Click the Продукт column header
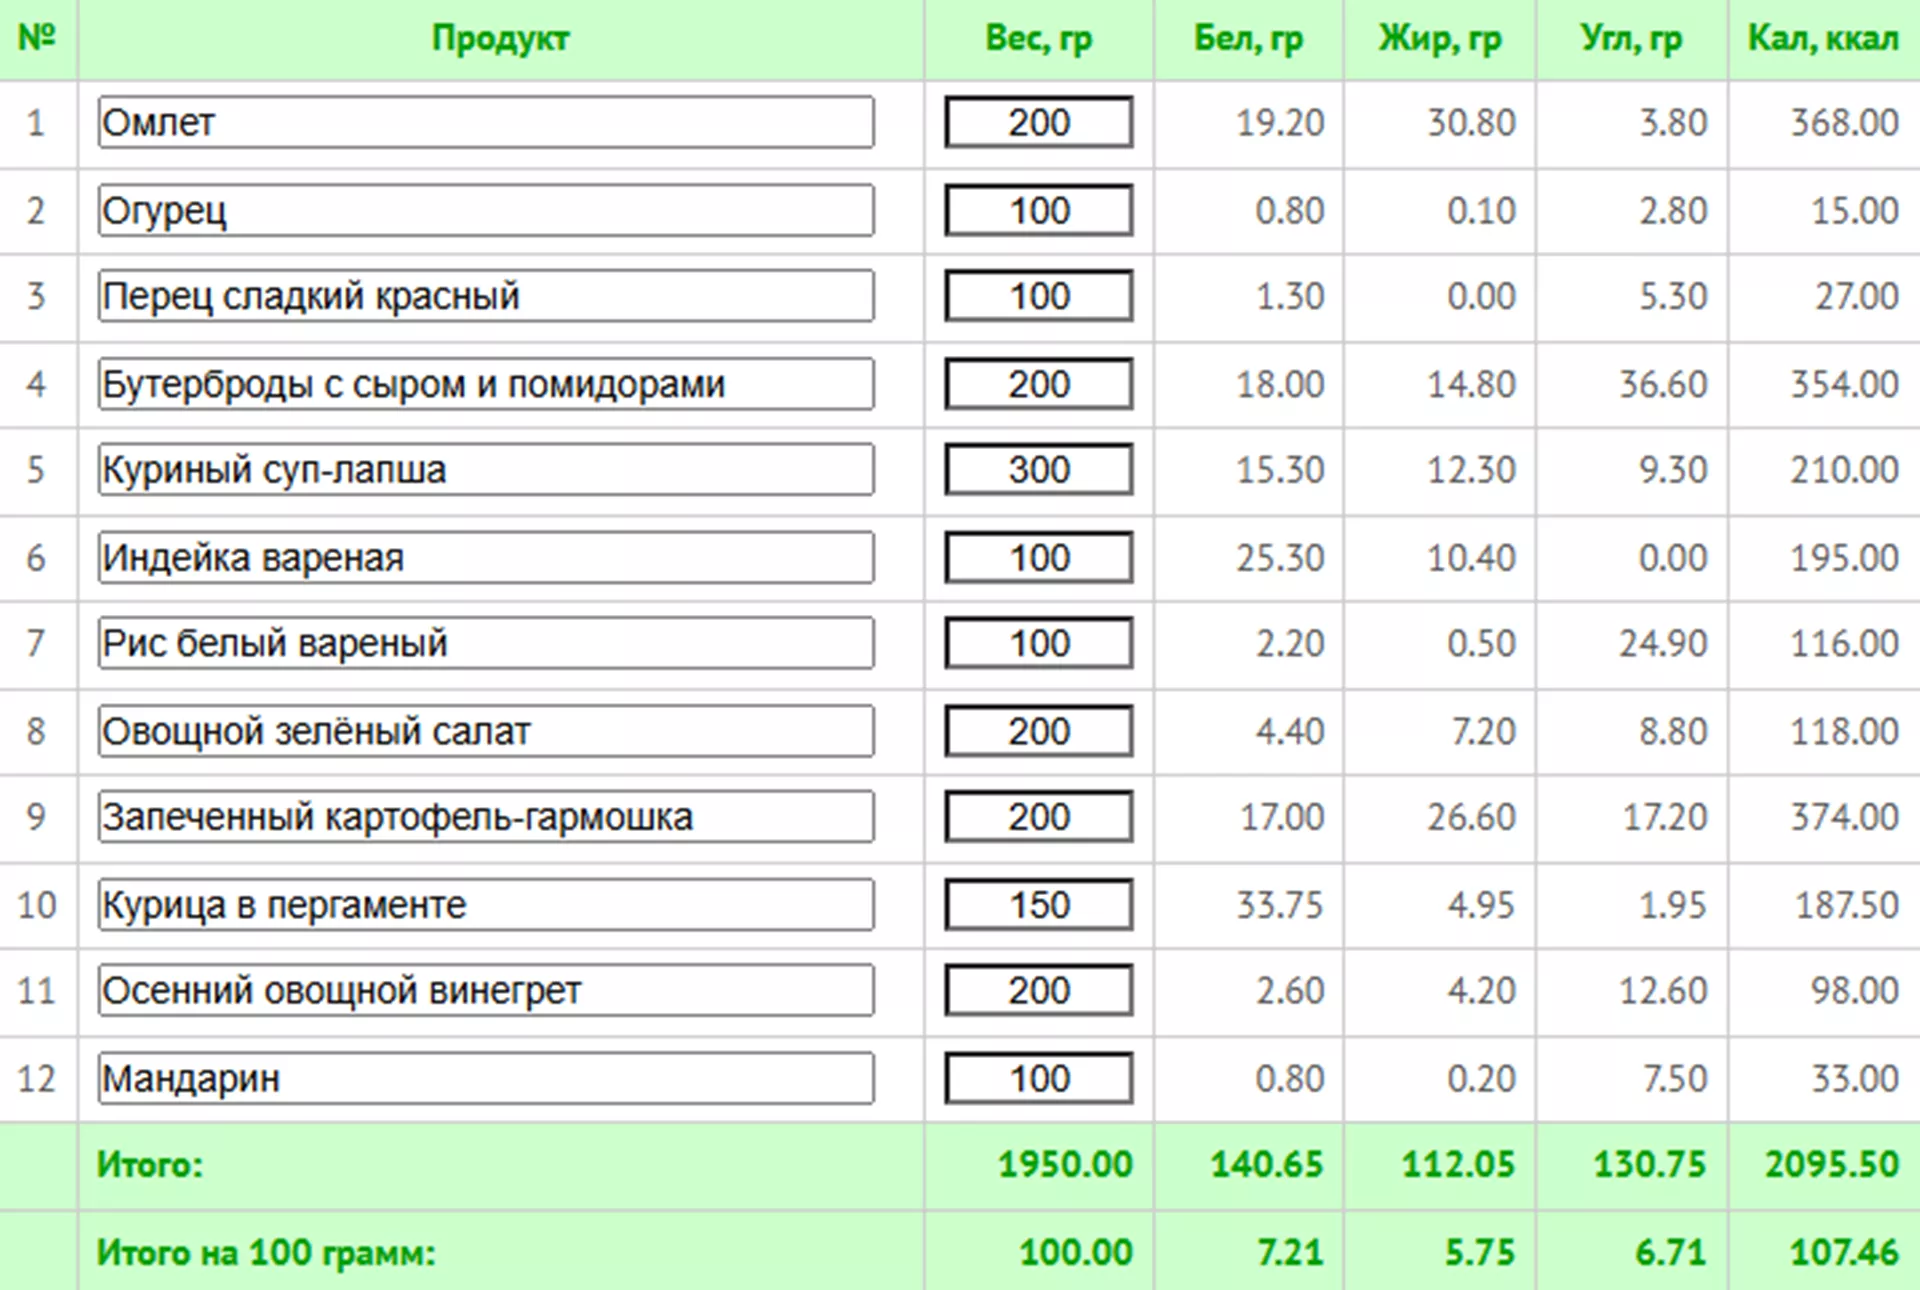Screen dimensions: 1920x1290 pyautogui.click(x=500, y=38)
